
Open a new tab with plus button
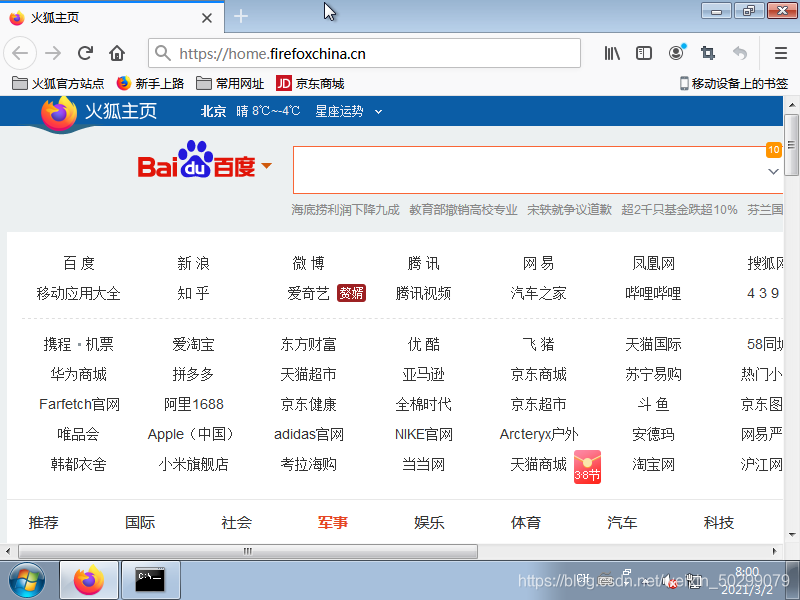coord(241,17)
